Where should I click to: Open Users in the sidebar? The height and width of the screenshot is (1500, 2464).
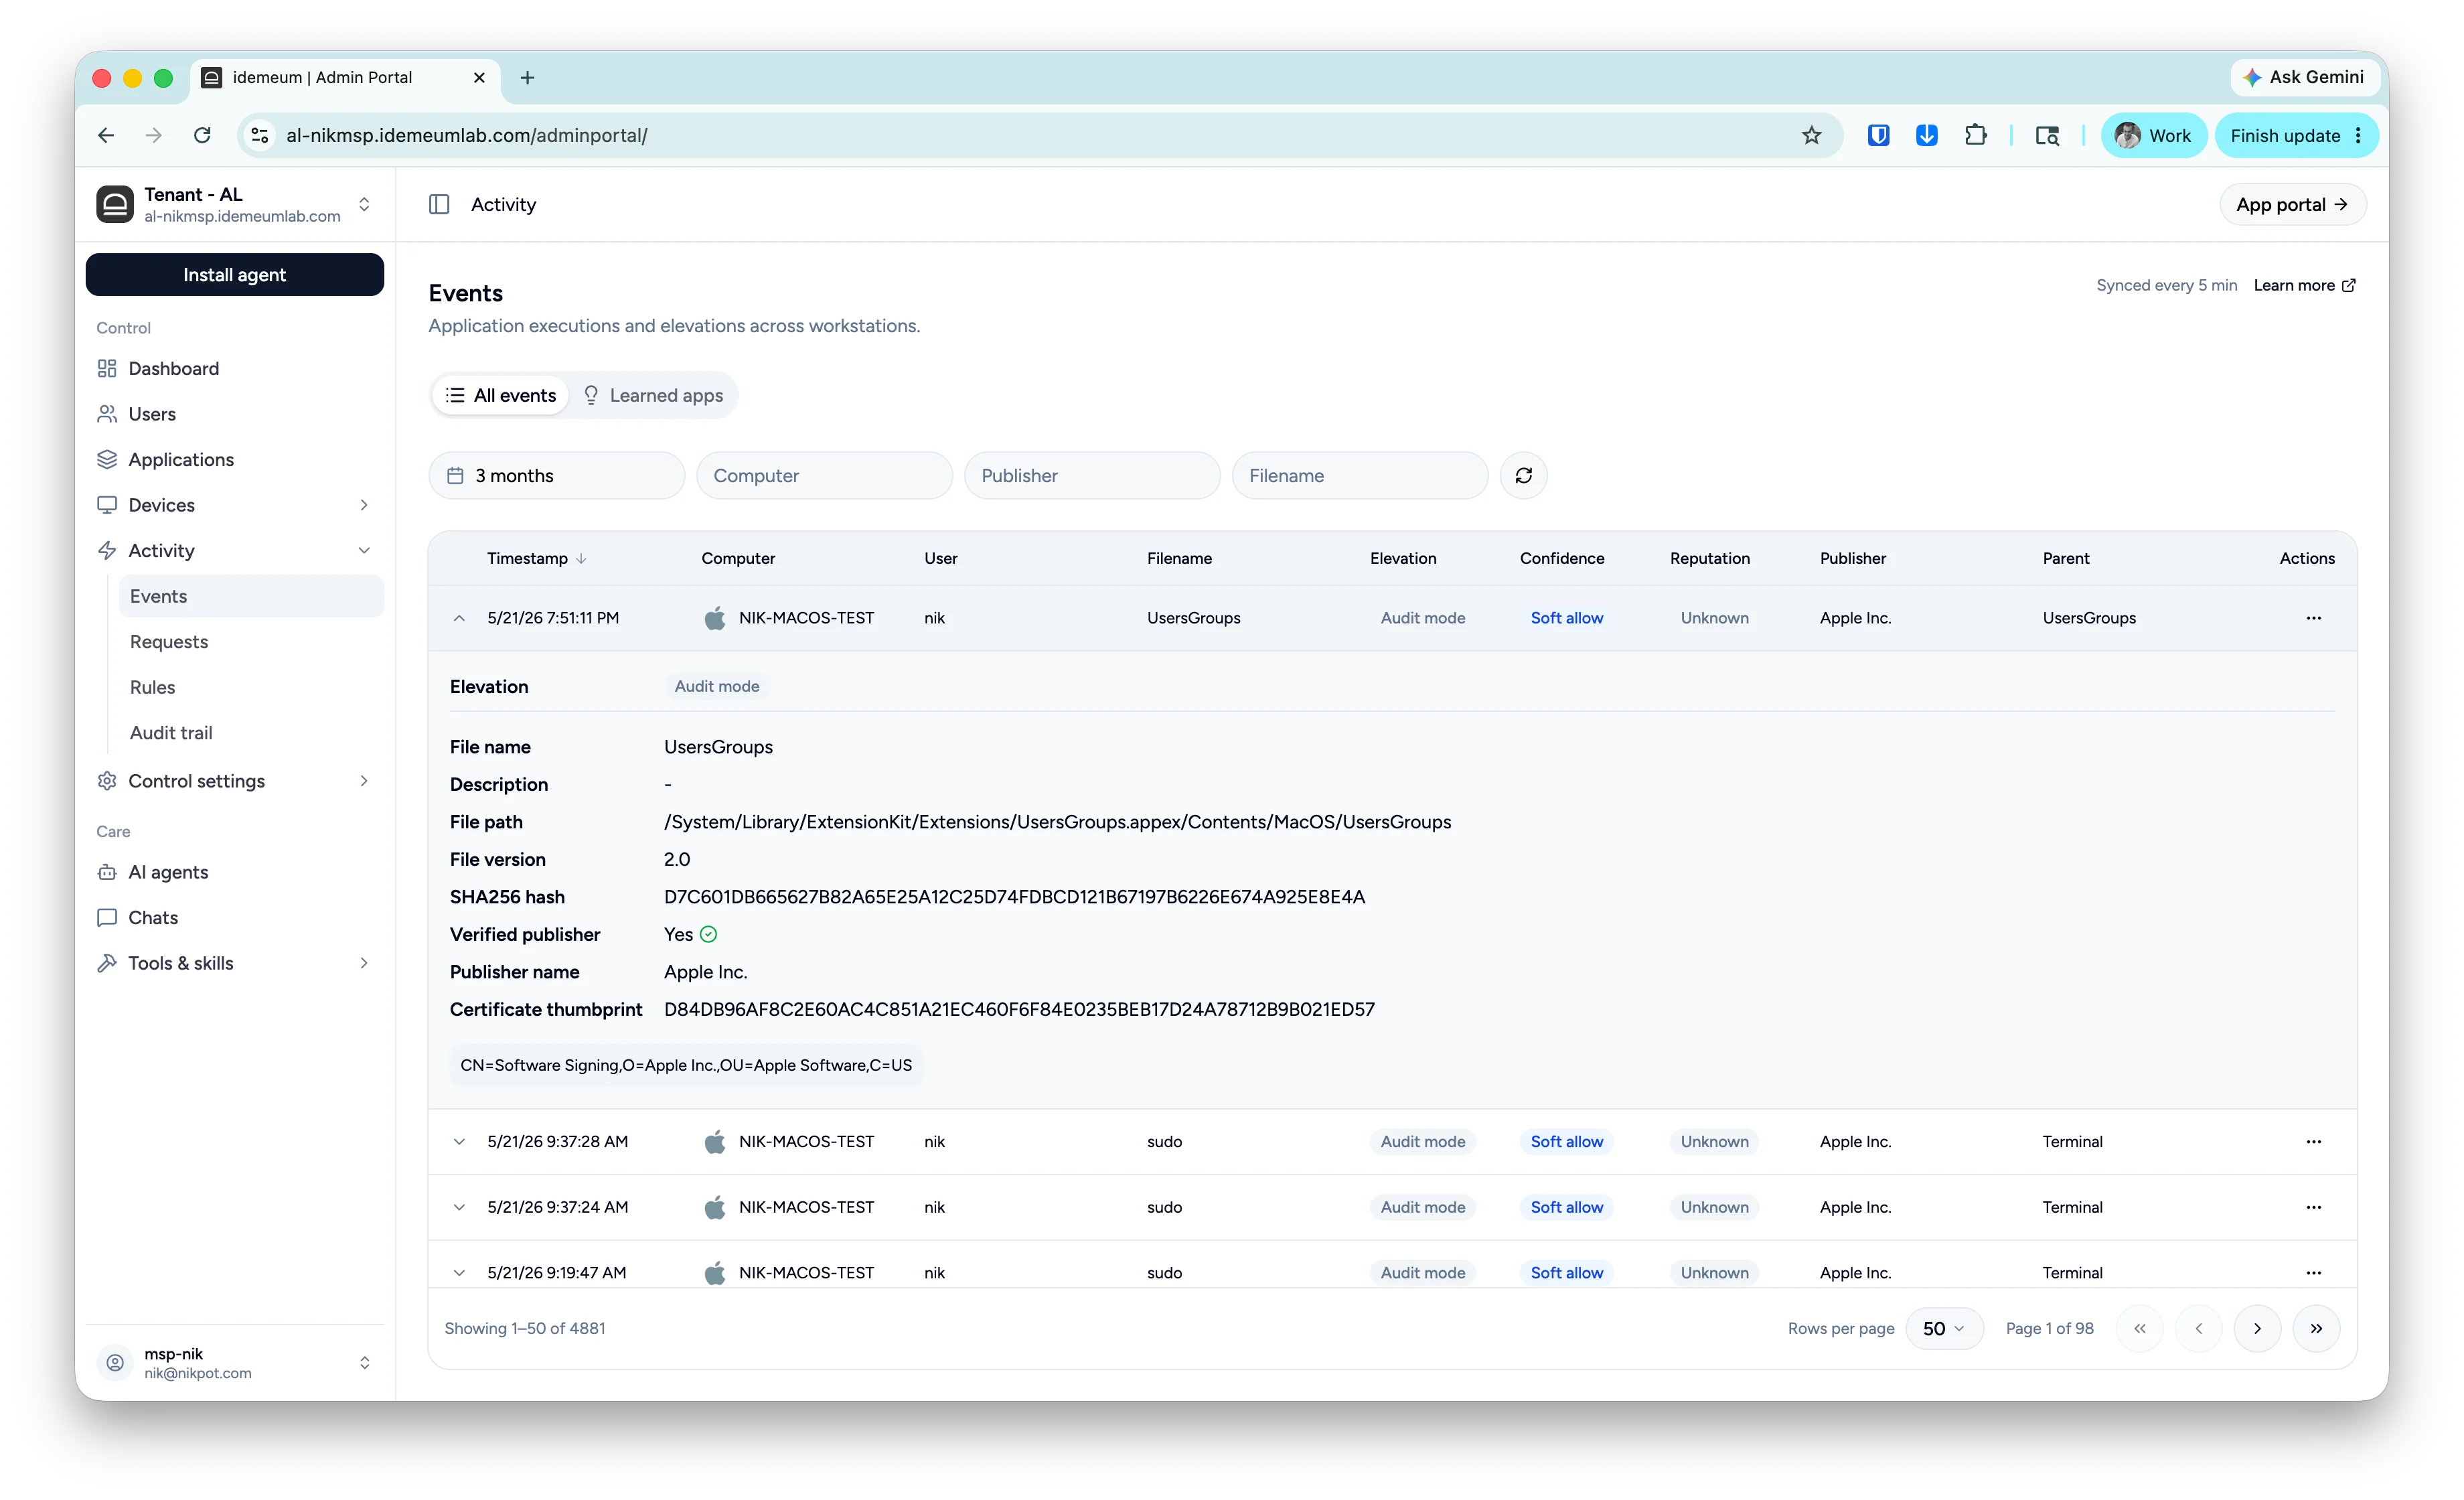235,414
